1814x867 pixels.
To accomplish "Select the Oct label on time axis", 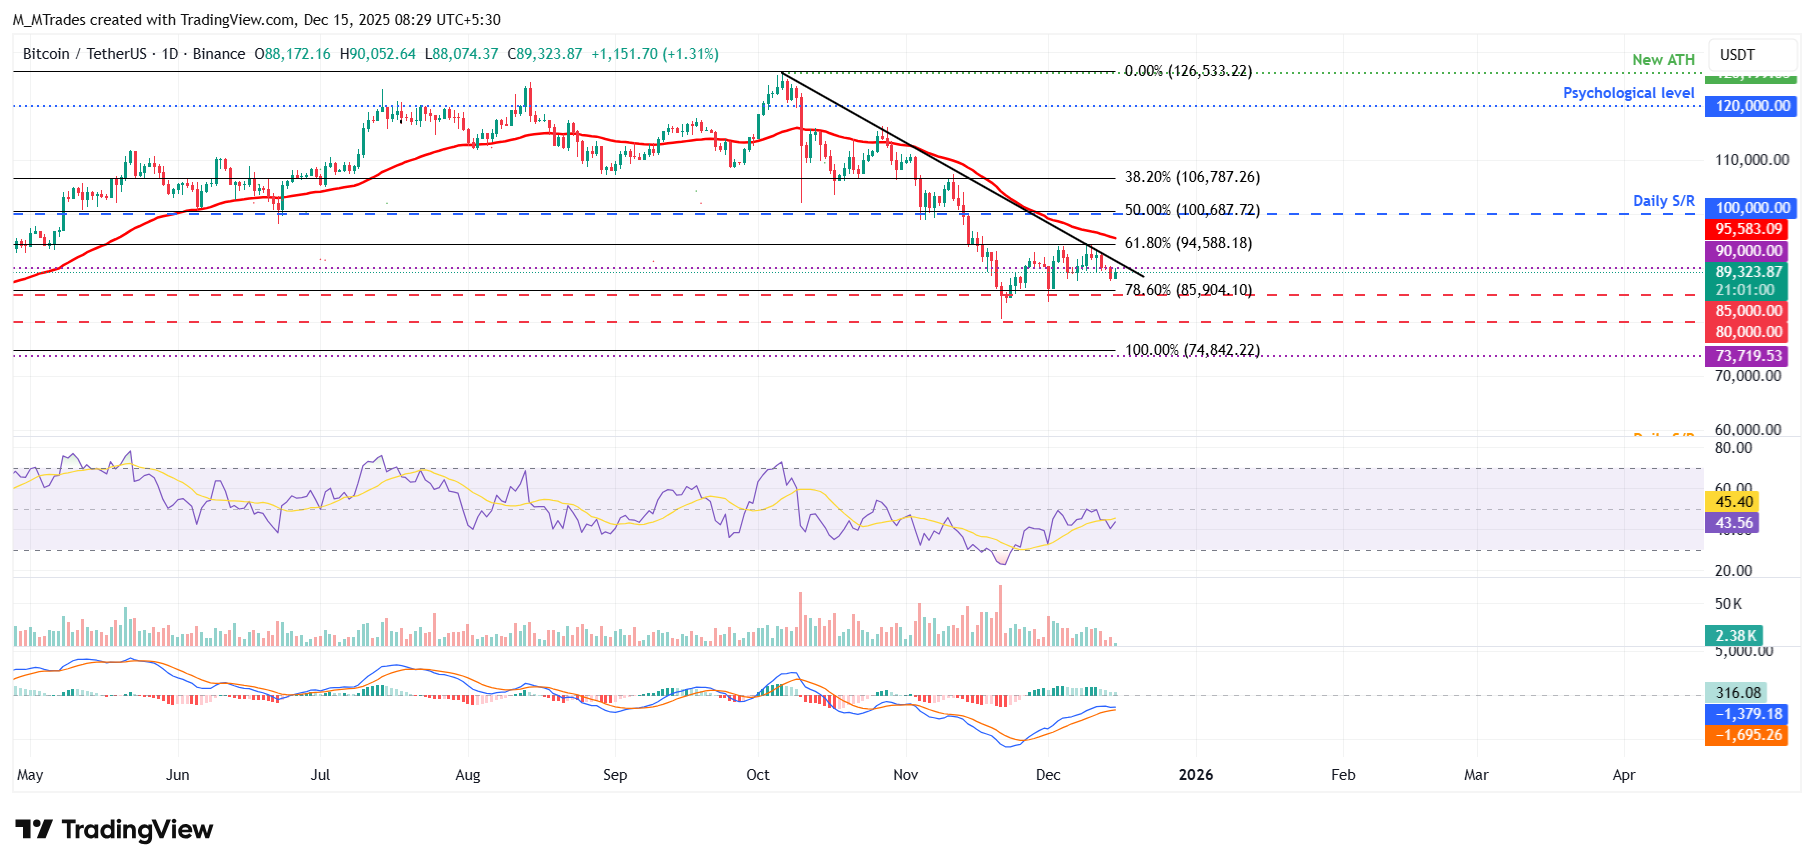I will pyautogui.click(x=758, y=775).
